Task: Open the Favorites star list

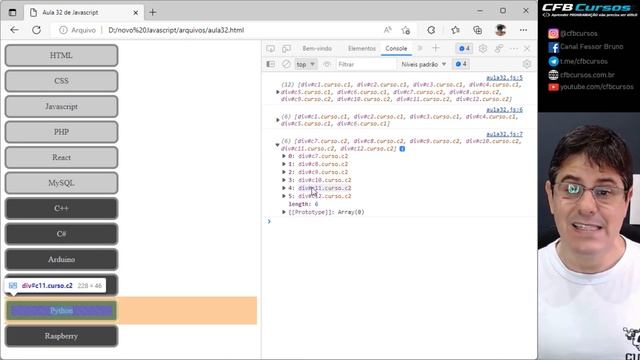Action: click(x=455, y=30)
